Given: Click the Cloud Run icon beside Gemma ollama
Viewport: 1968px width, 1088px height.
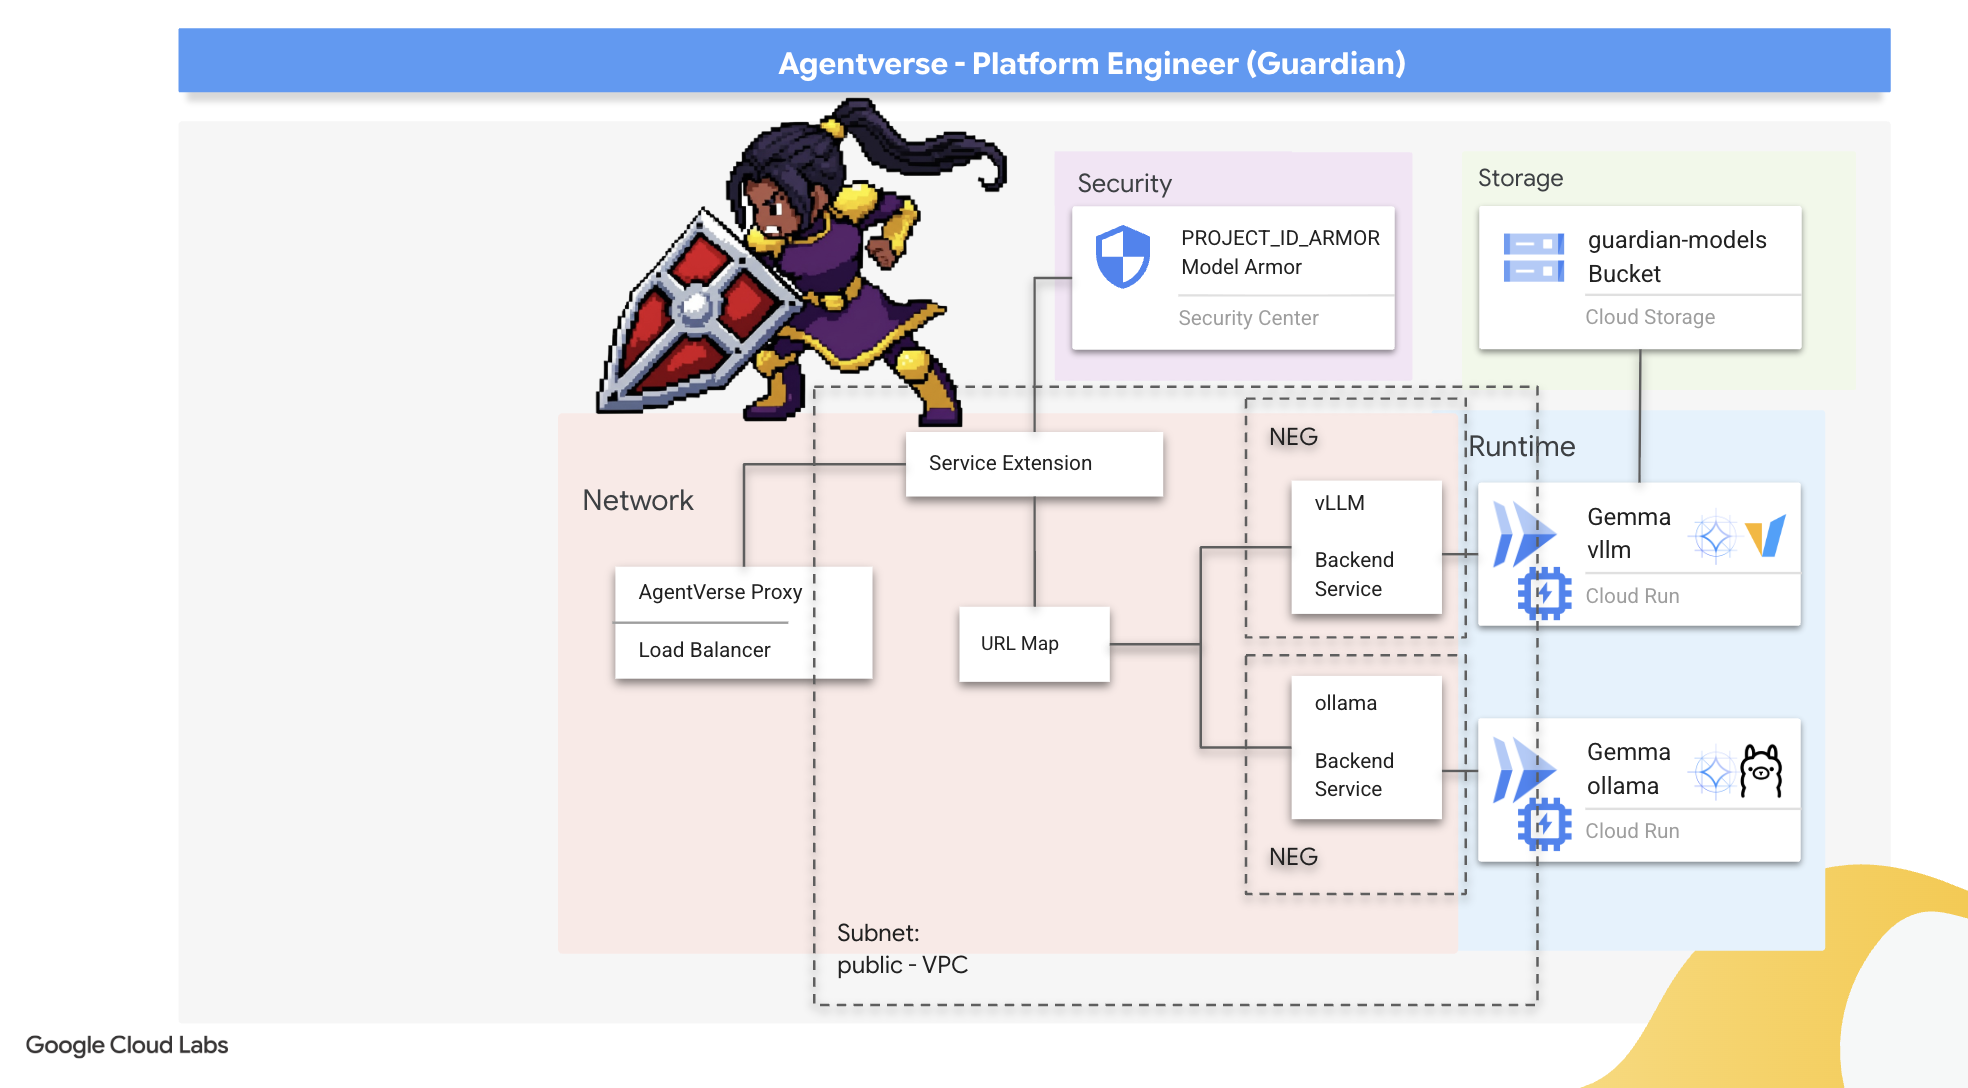Looking at the screenshot, I should coord(1522,768).
